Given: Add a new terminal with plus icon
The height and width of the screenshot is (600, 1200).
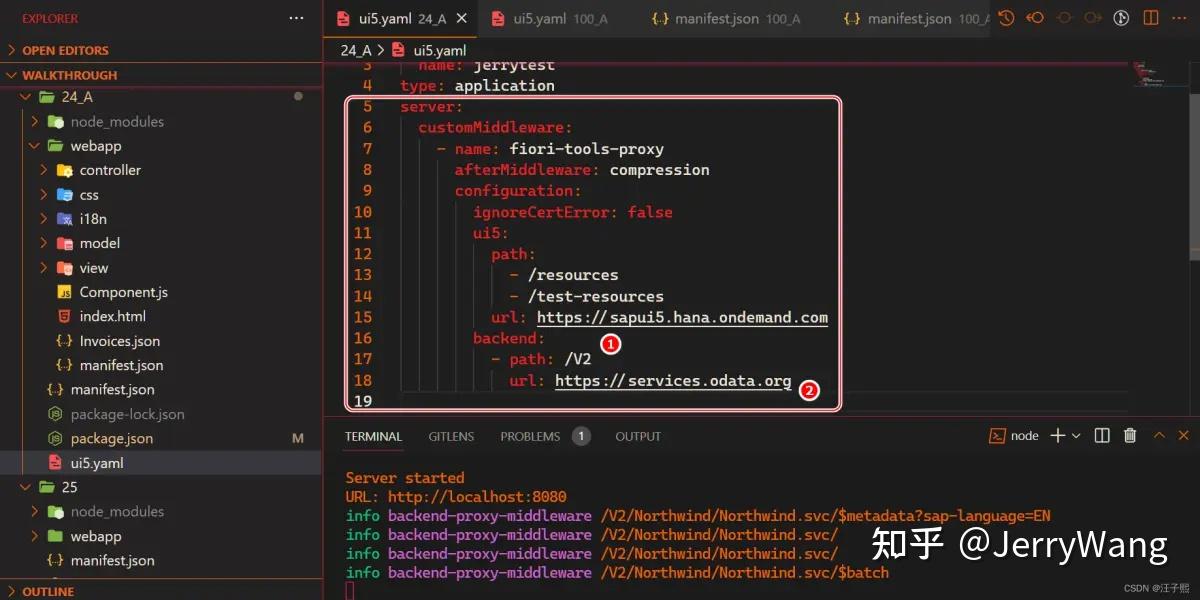Looking at the screenshot, I should (1058, 436).
